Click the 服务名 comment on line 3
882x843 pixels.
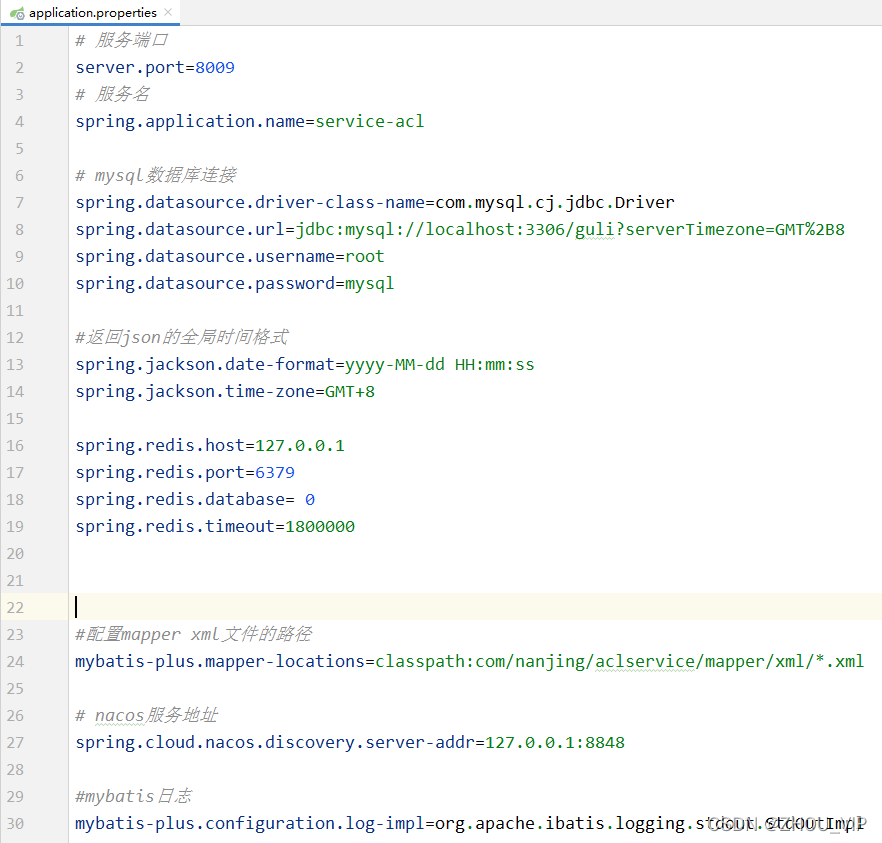pyautogui.click(x=112, y=94)
